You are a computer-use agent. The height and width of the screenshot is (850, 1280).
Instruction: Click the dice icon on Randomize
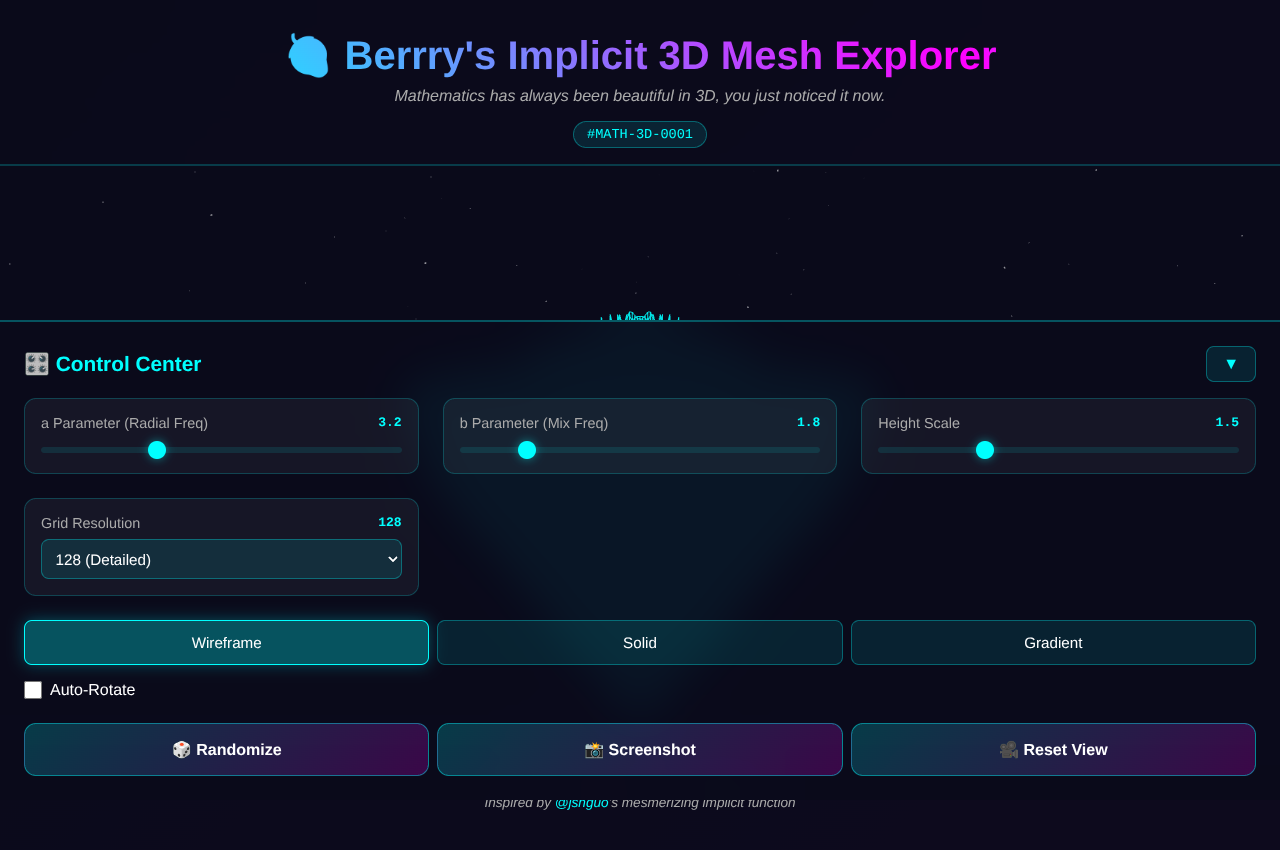tap(182, 749)
